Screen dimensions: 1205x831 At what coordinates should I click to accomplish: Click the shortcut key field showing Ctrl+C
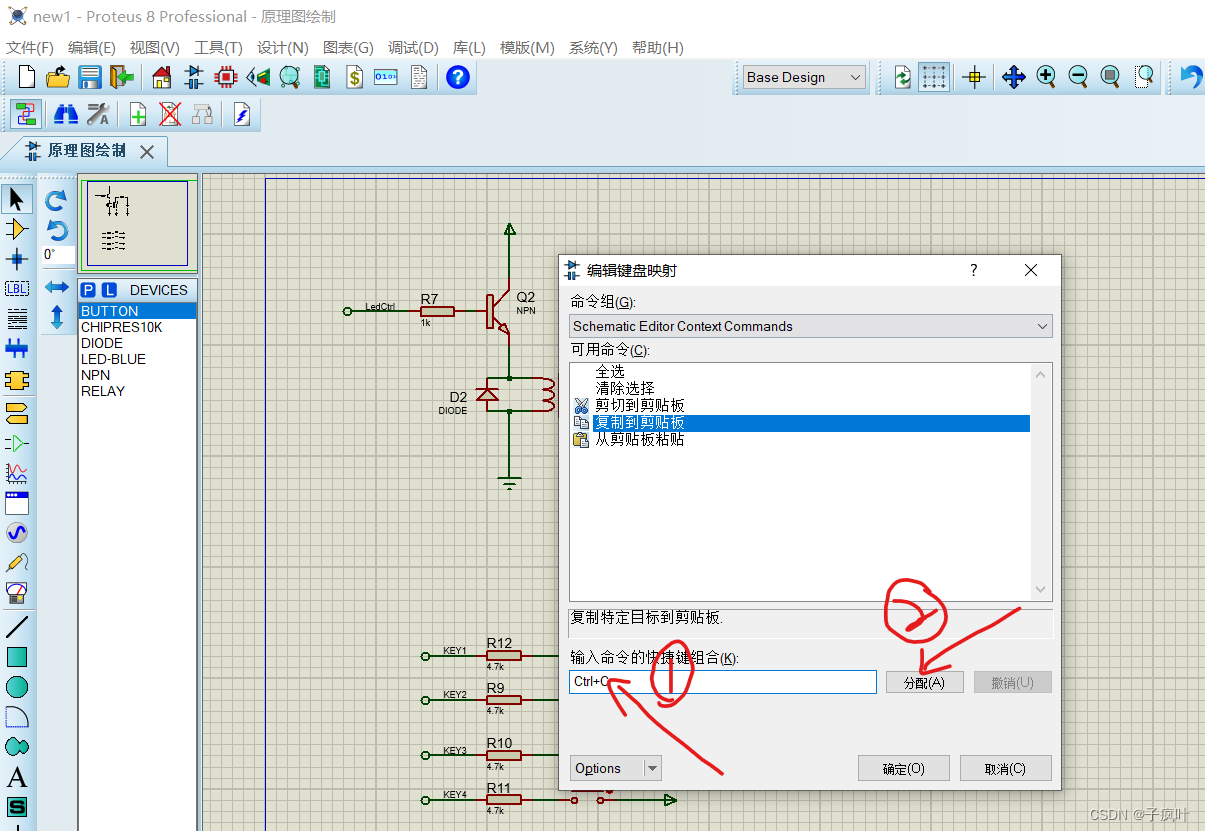(x=723, y=682)
